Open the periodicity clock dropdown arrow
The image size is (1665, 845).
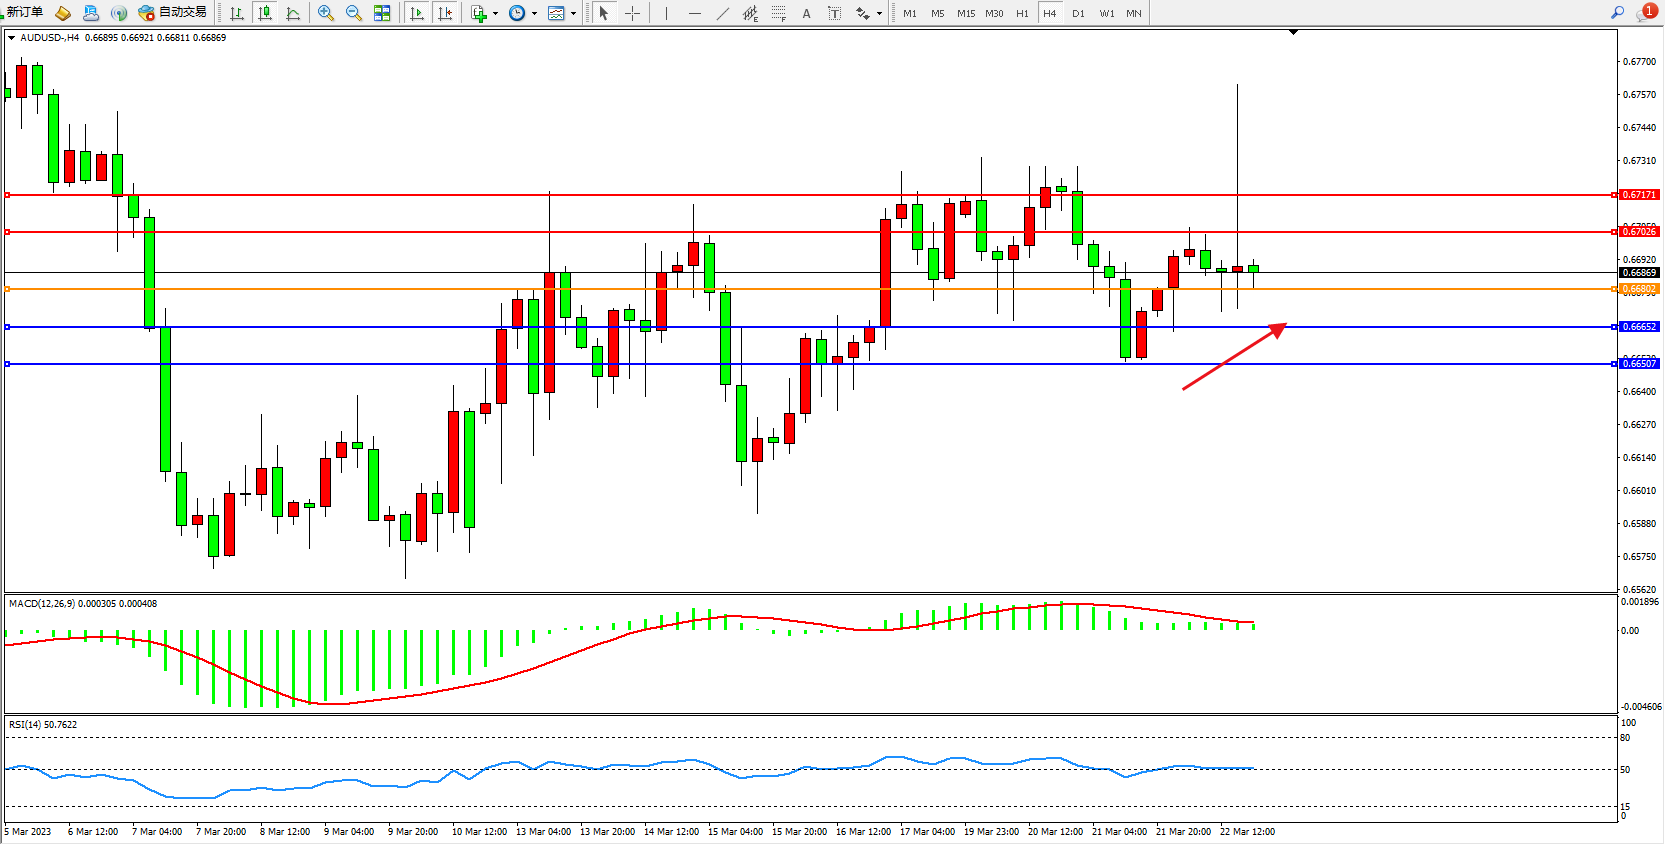(x=534, y=14)
